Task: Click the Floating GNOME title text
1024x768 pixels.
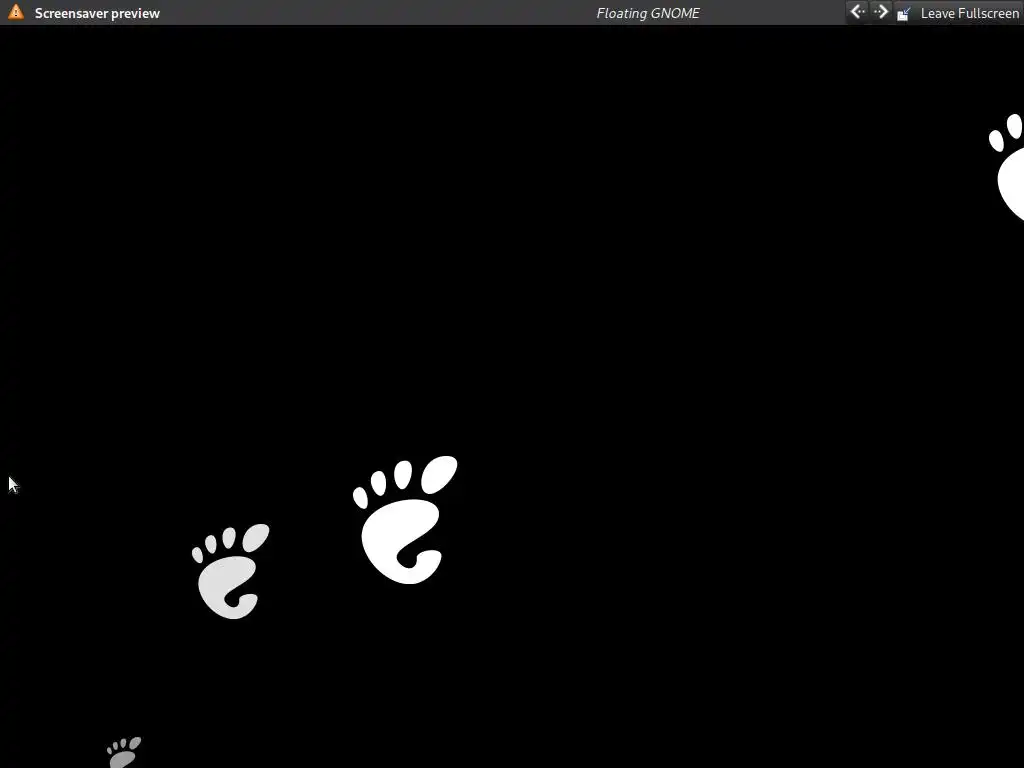Action: (x=648, y=13)
